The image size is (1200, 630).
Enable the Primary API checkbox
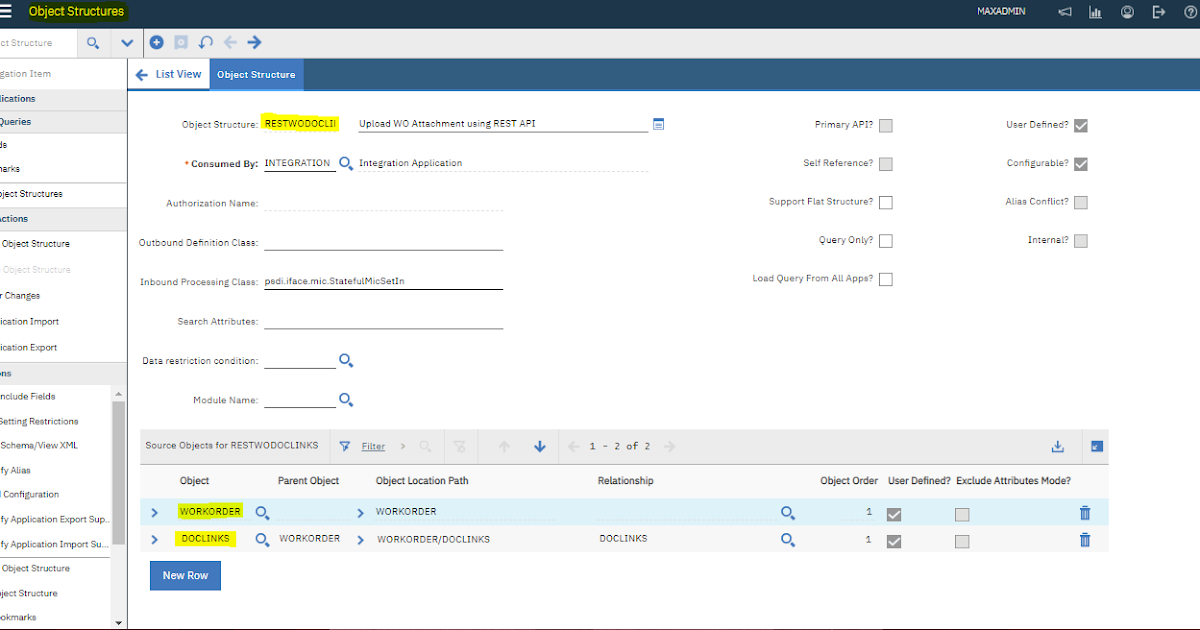tap(885, 125)
